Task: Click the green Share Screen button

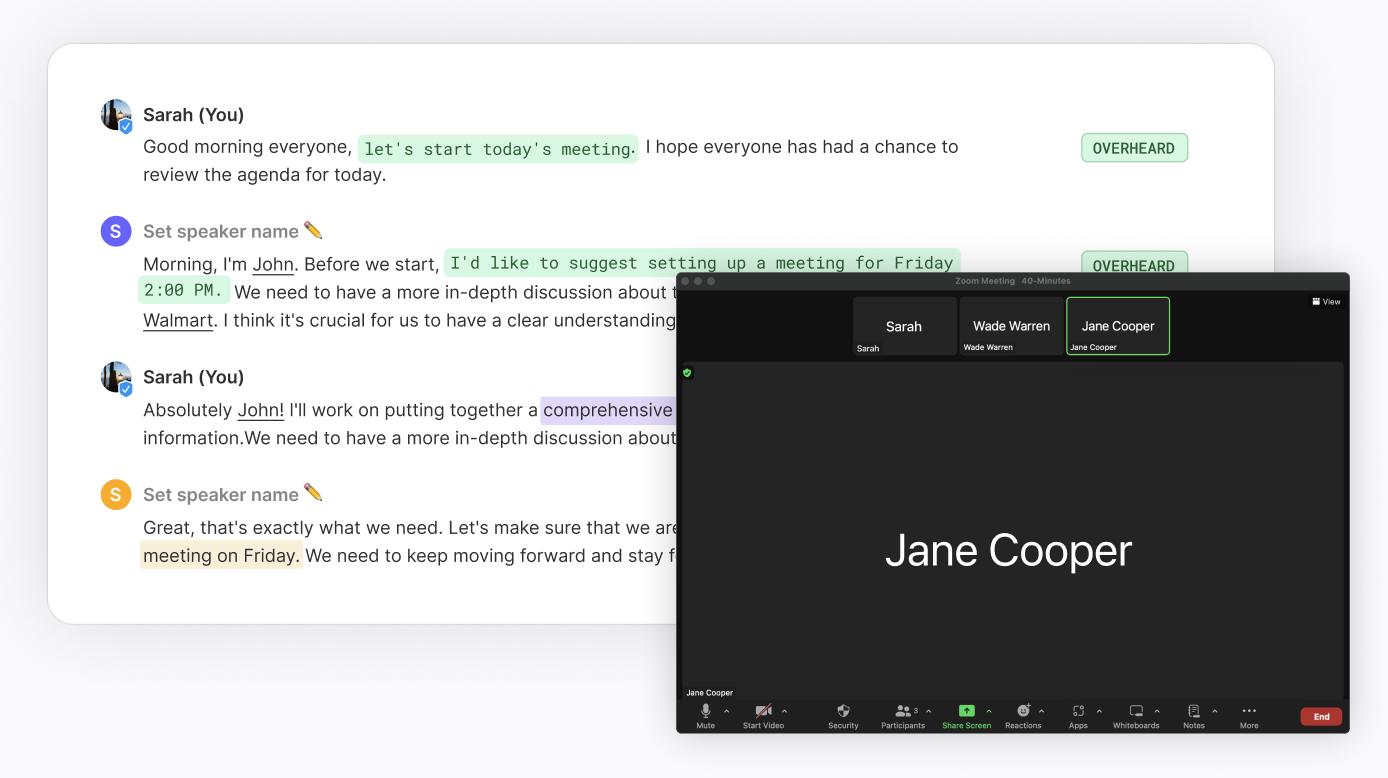Action: pyautogui.click(x=966, y=715)
